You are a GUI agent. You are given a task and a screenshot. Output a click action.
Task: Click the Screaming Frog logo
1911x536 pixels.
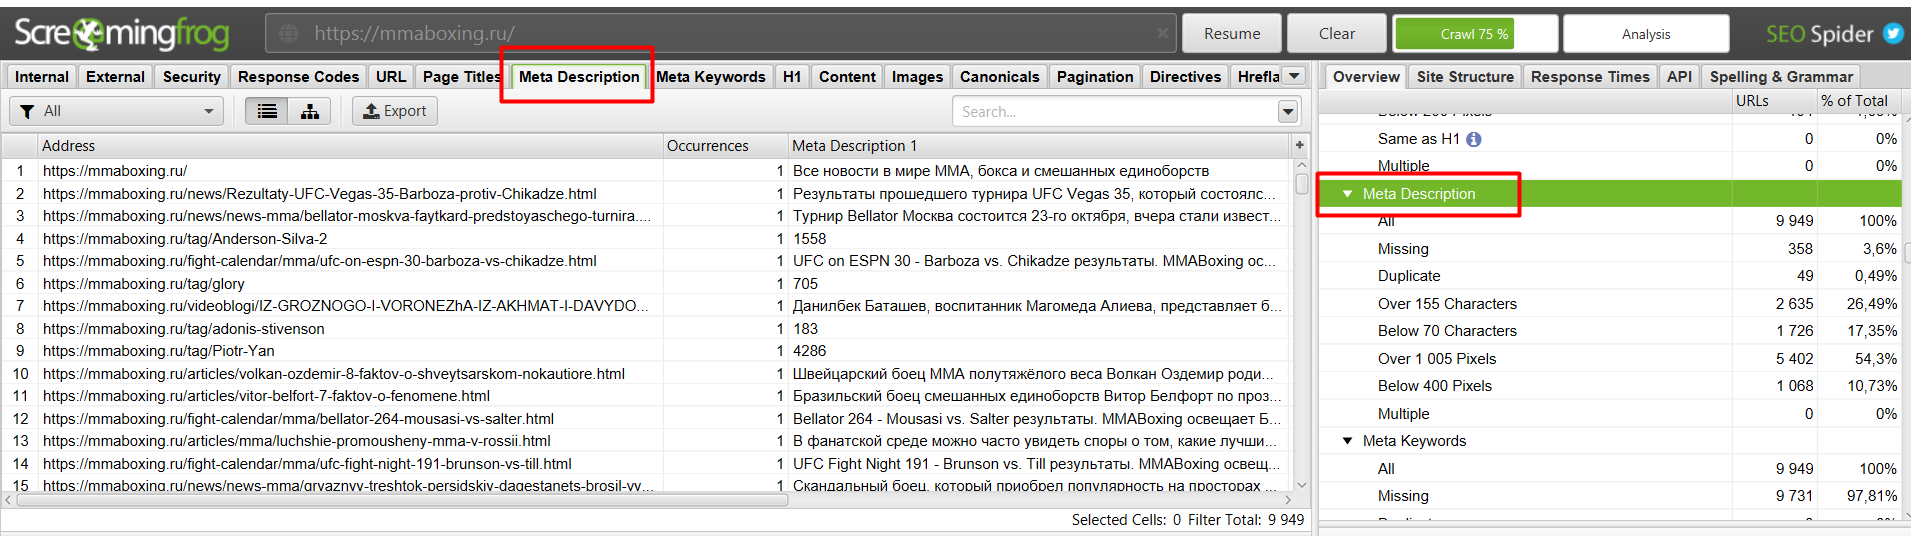(x=122, y=33)
